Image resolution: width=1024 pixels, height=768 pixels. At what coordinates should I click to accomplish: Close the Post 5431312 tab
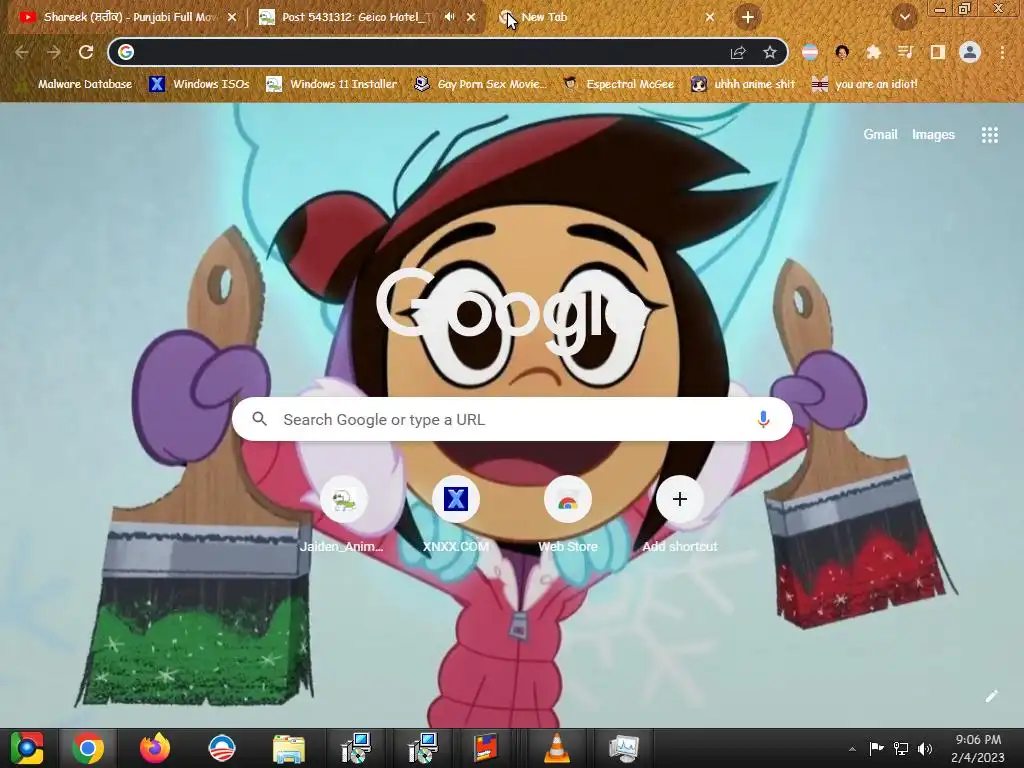(x=472, y=18)
